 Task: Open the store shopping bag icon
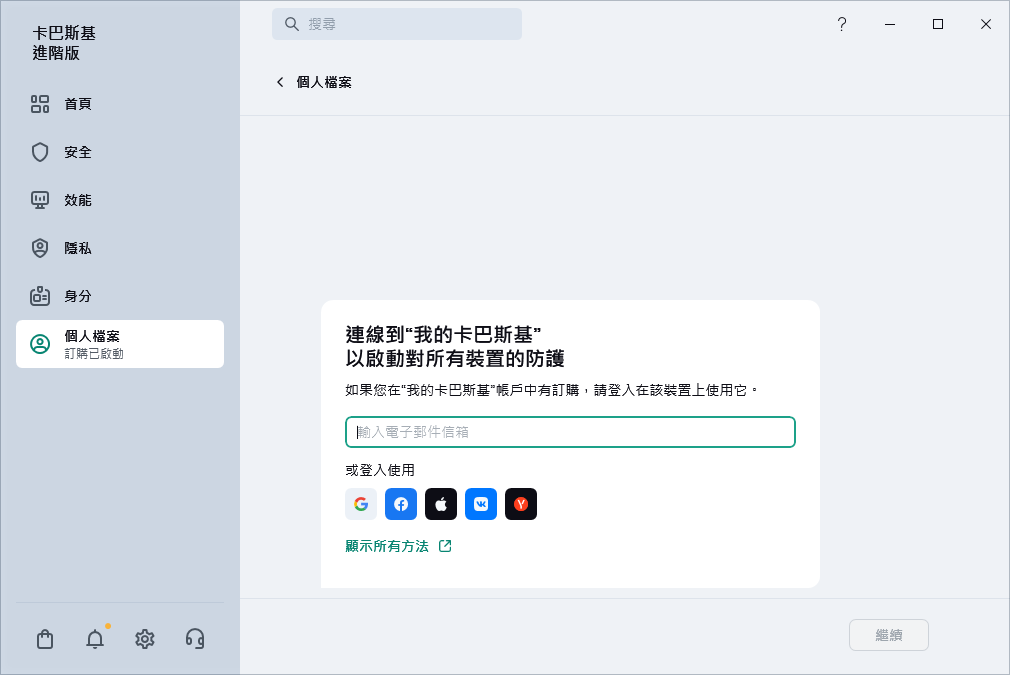44,638
